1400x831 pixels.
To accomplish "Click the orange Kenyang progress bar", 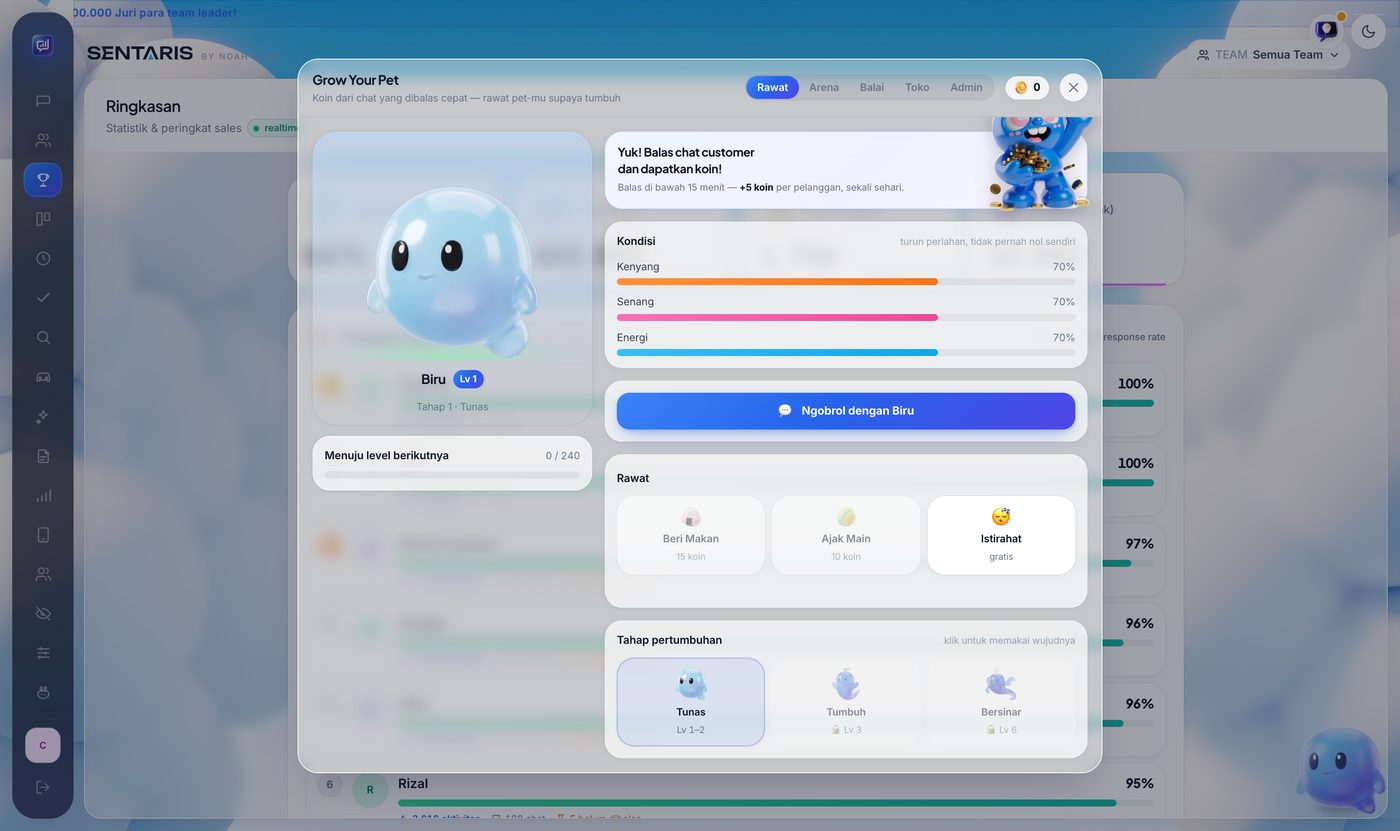I will 846,282.
